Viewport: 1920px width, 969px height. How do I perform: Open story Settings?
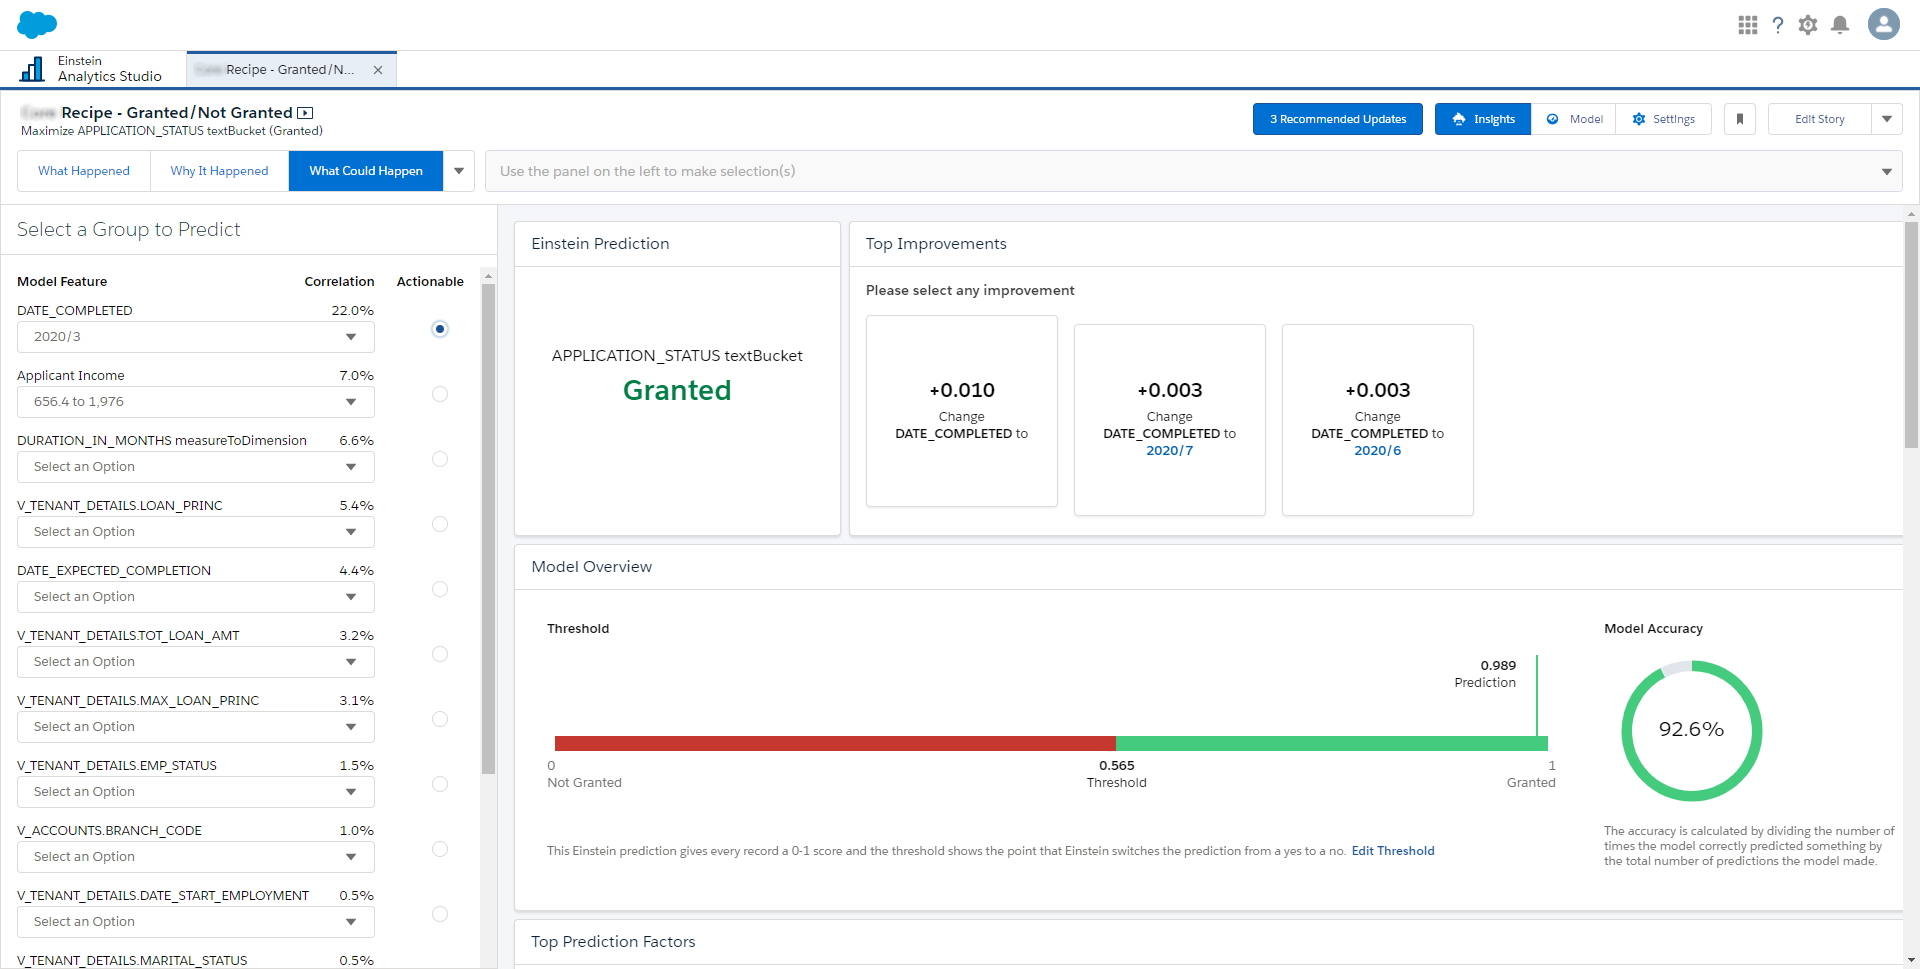(x=1664, y=119)
